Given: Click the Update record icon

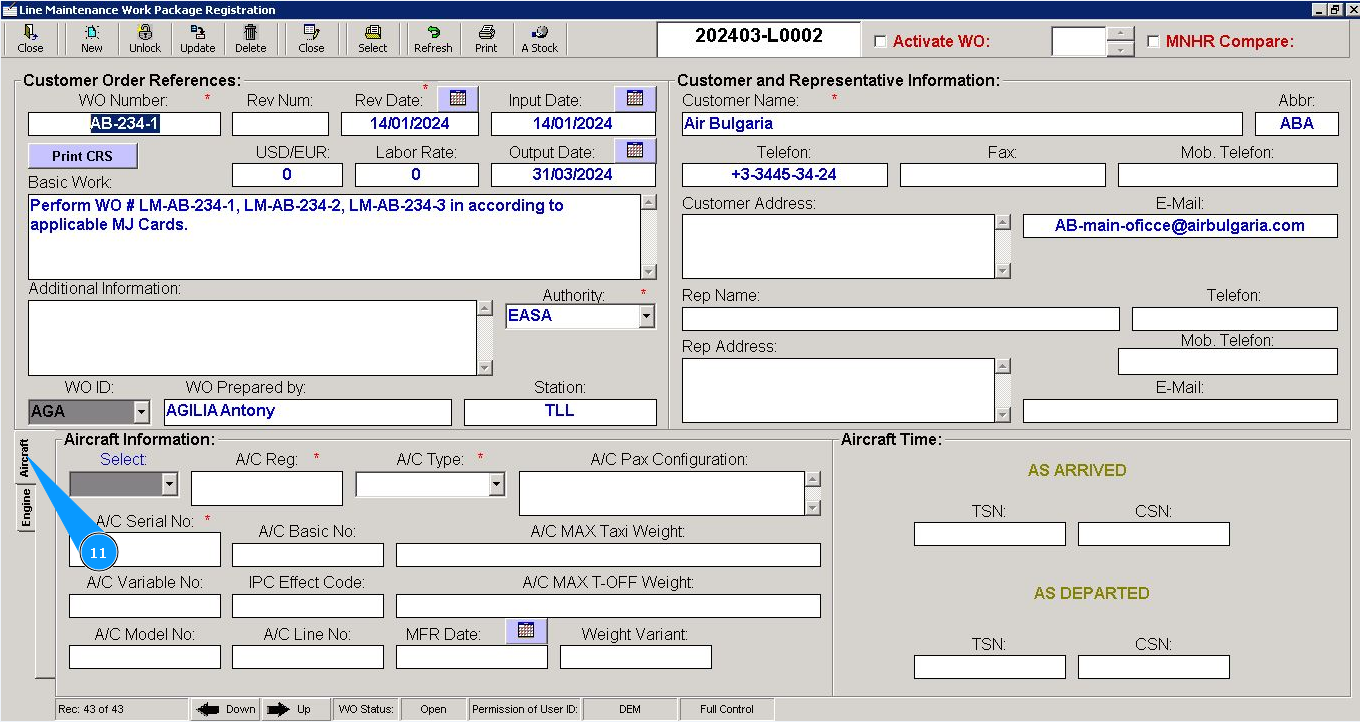Looking at the screenshot, I should pos(197,38).
